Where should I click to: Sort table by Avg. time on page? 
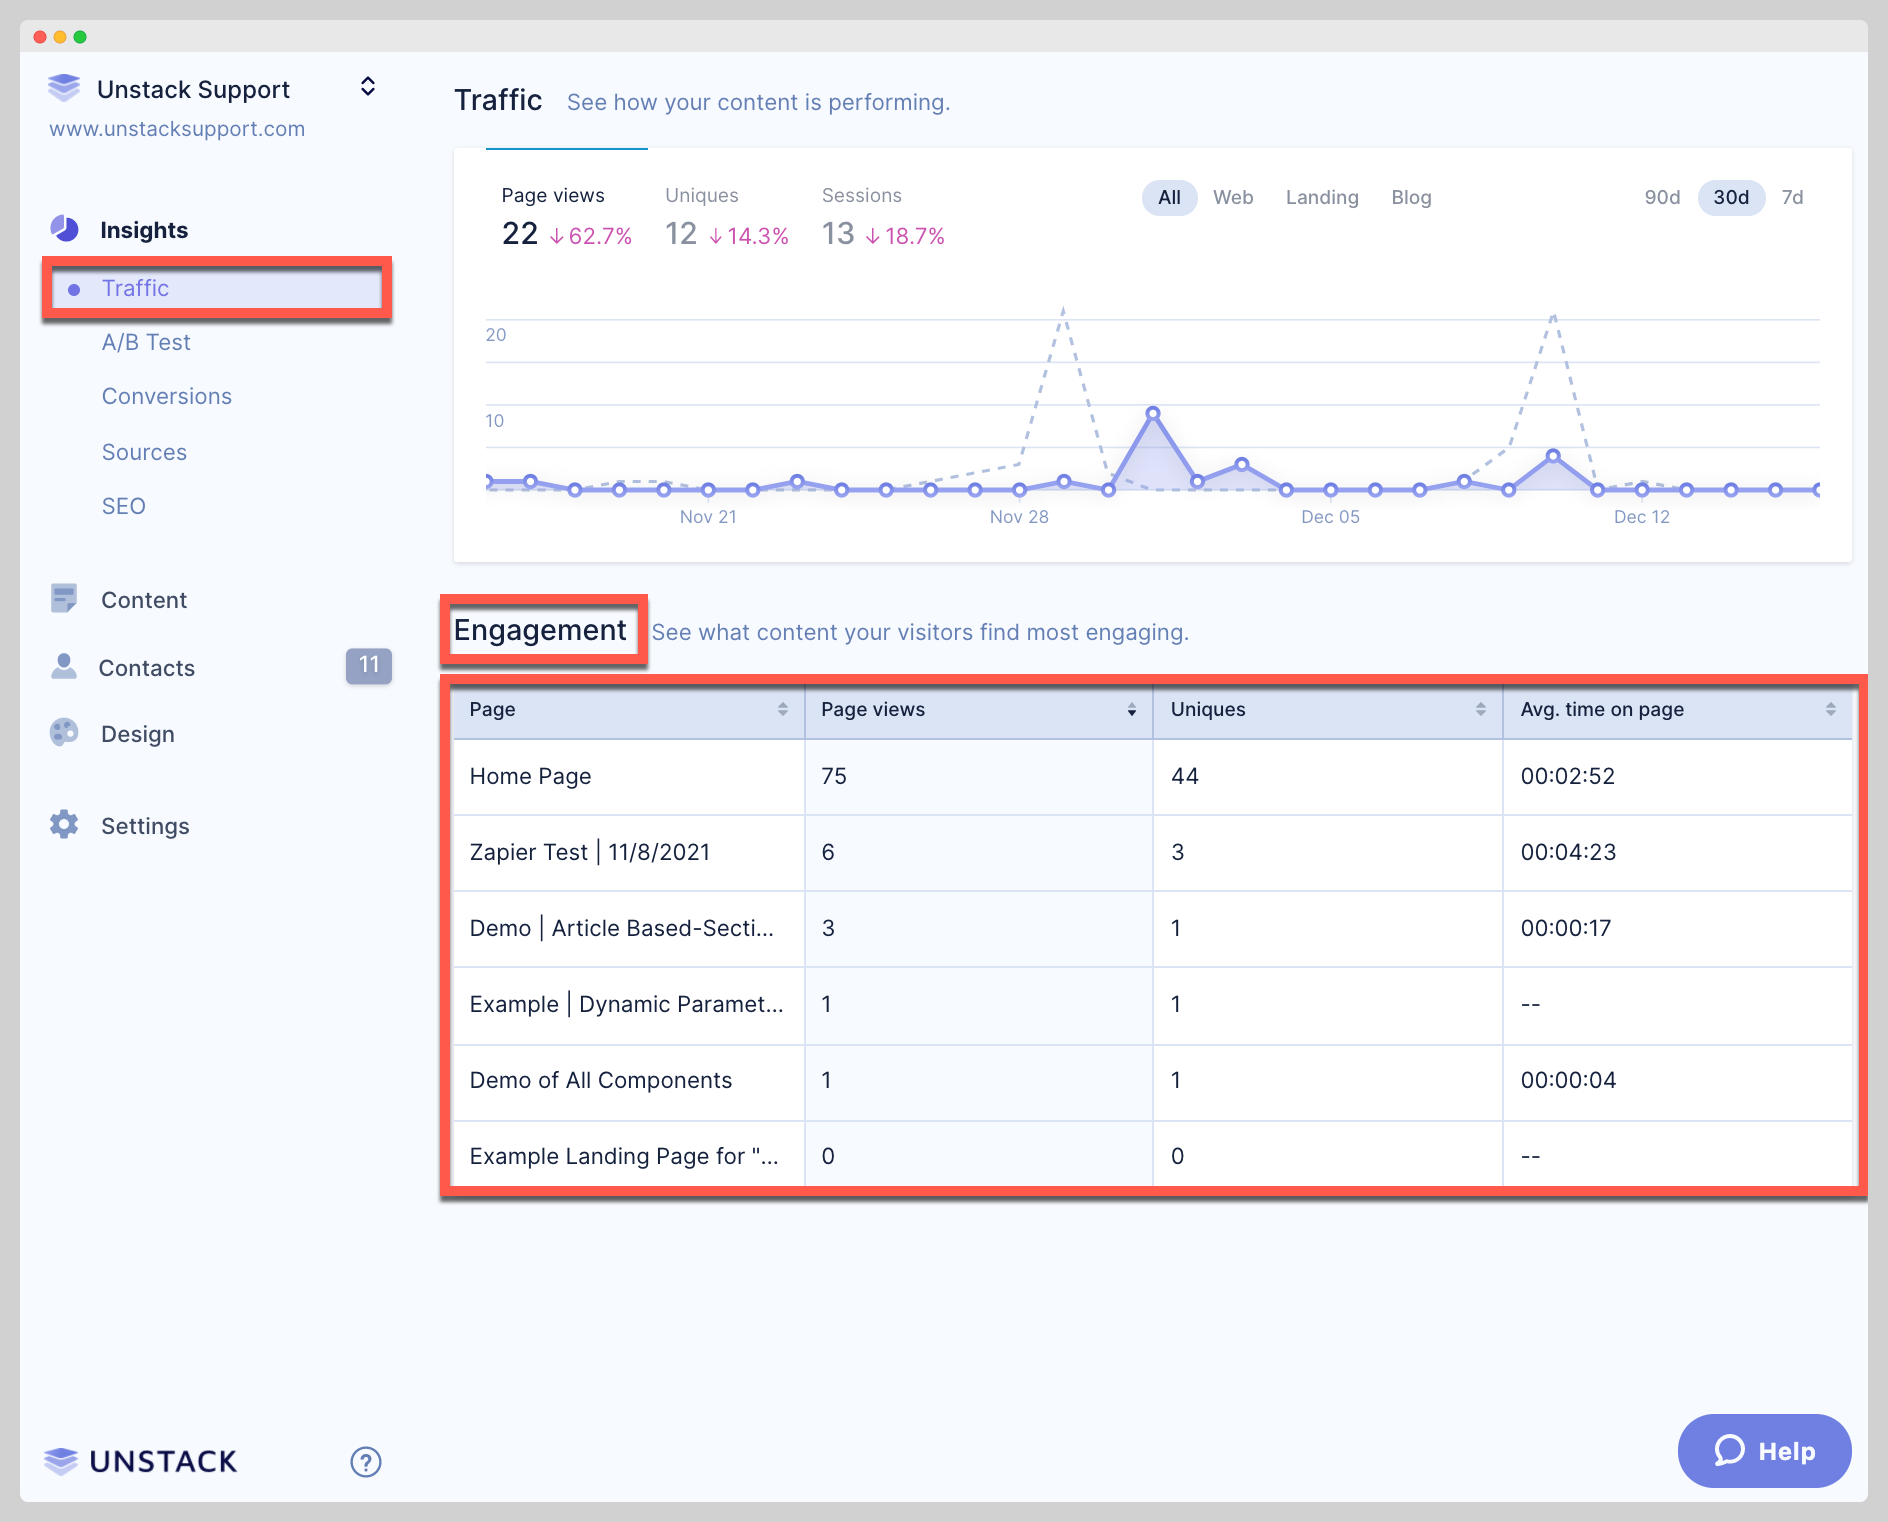click(x=1830, y=709)
